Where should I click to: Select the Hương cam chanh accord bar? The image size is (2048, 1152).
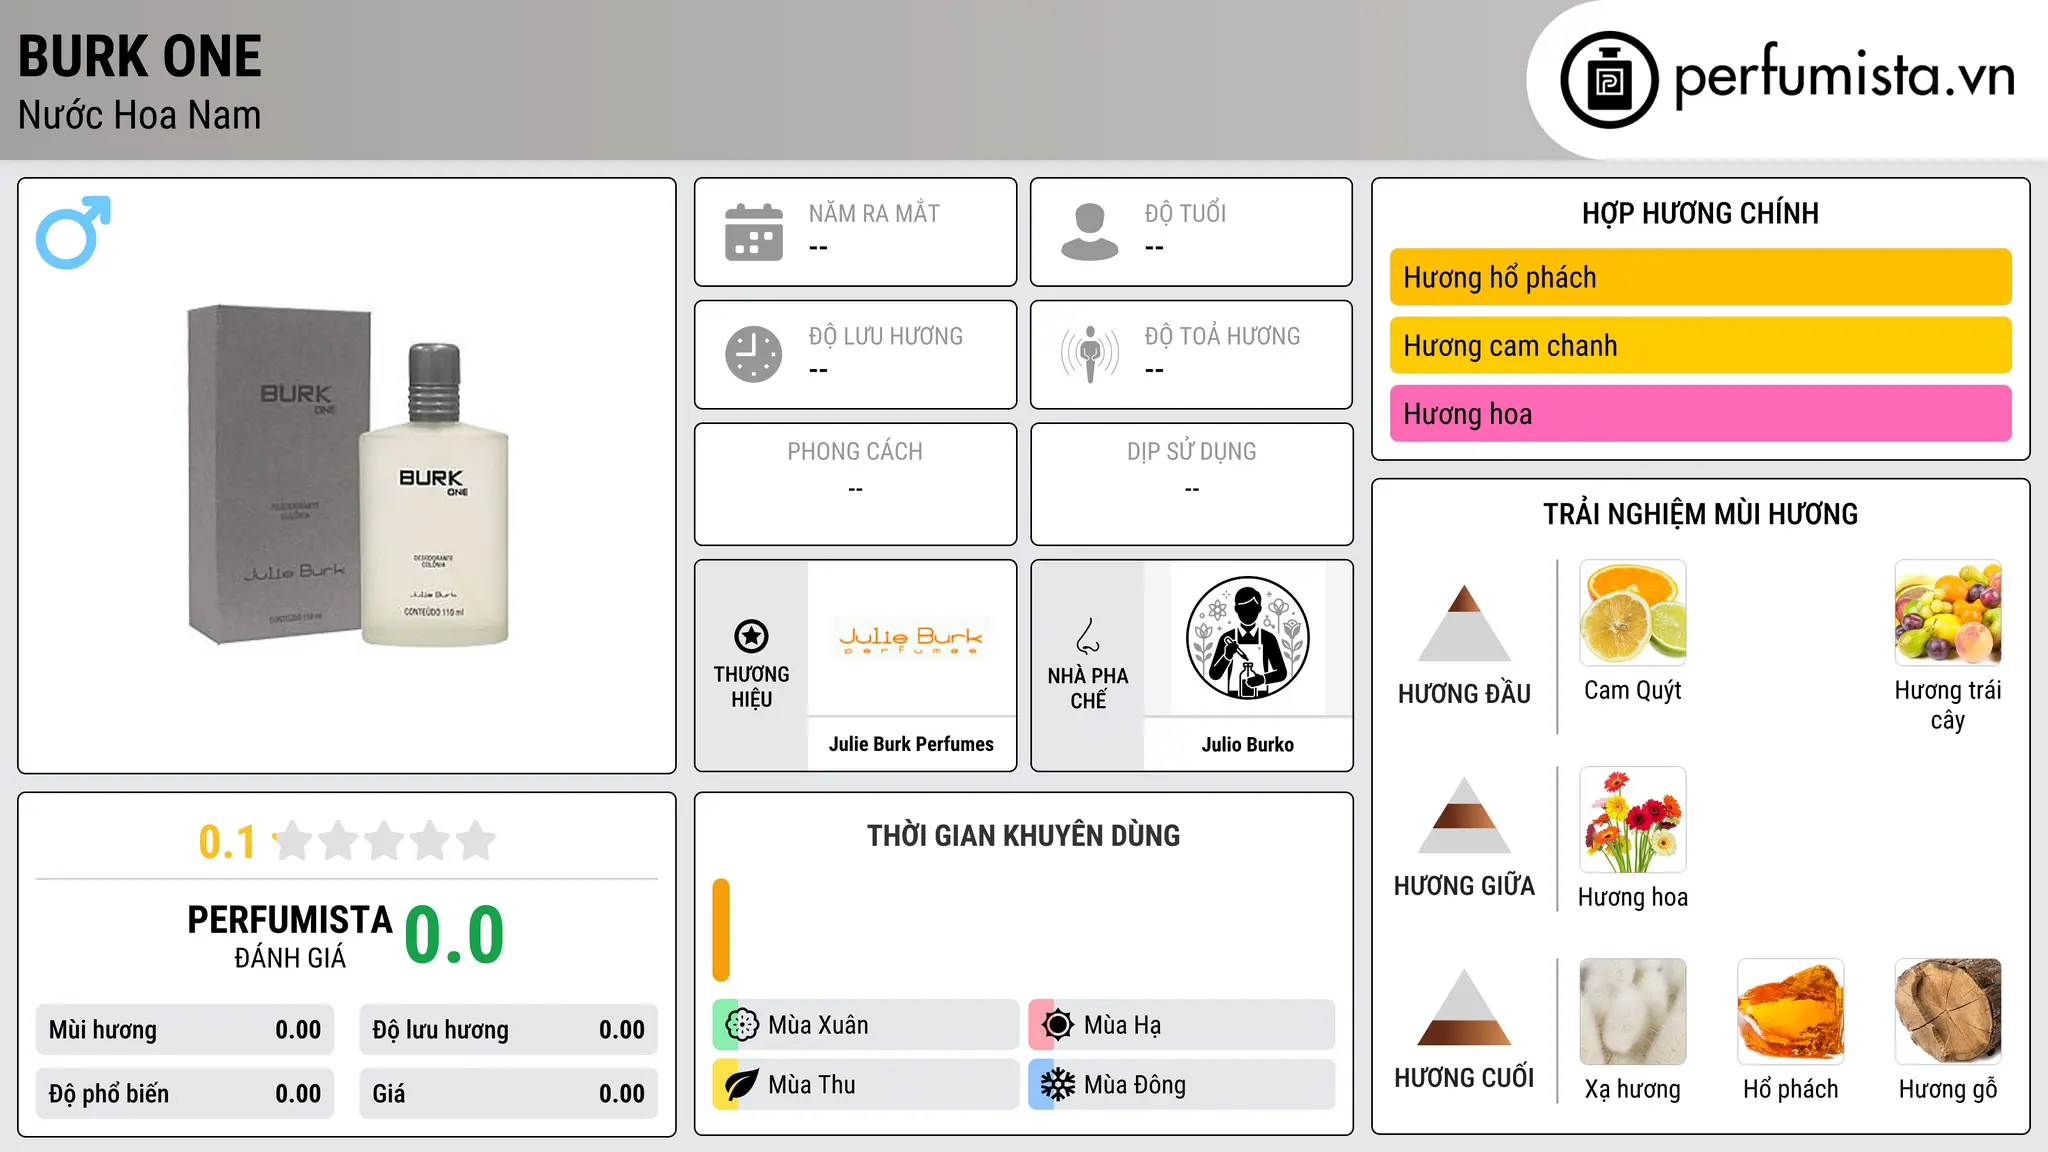point(1700,345)
